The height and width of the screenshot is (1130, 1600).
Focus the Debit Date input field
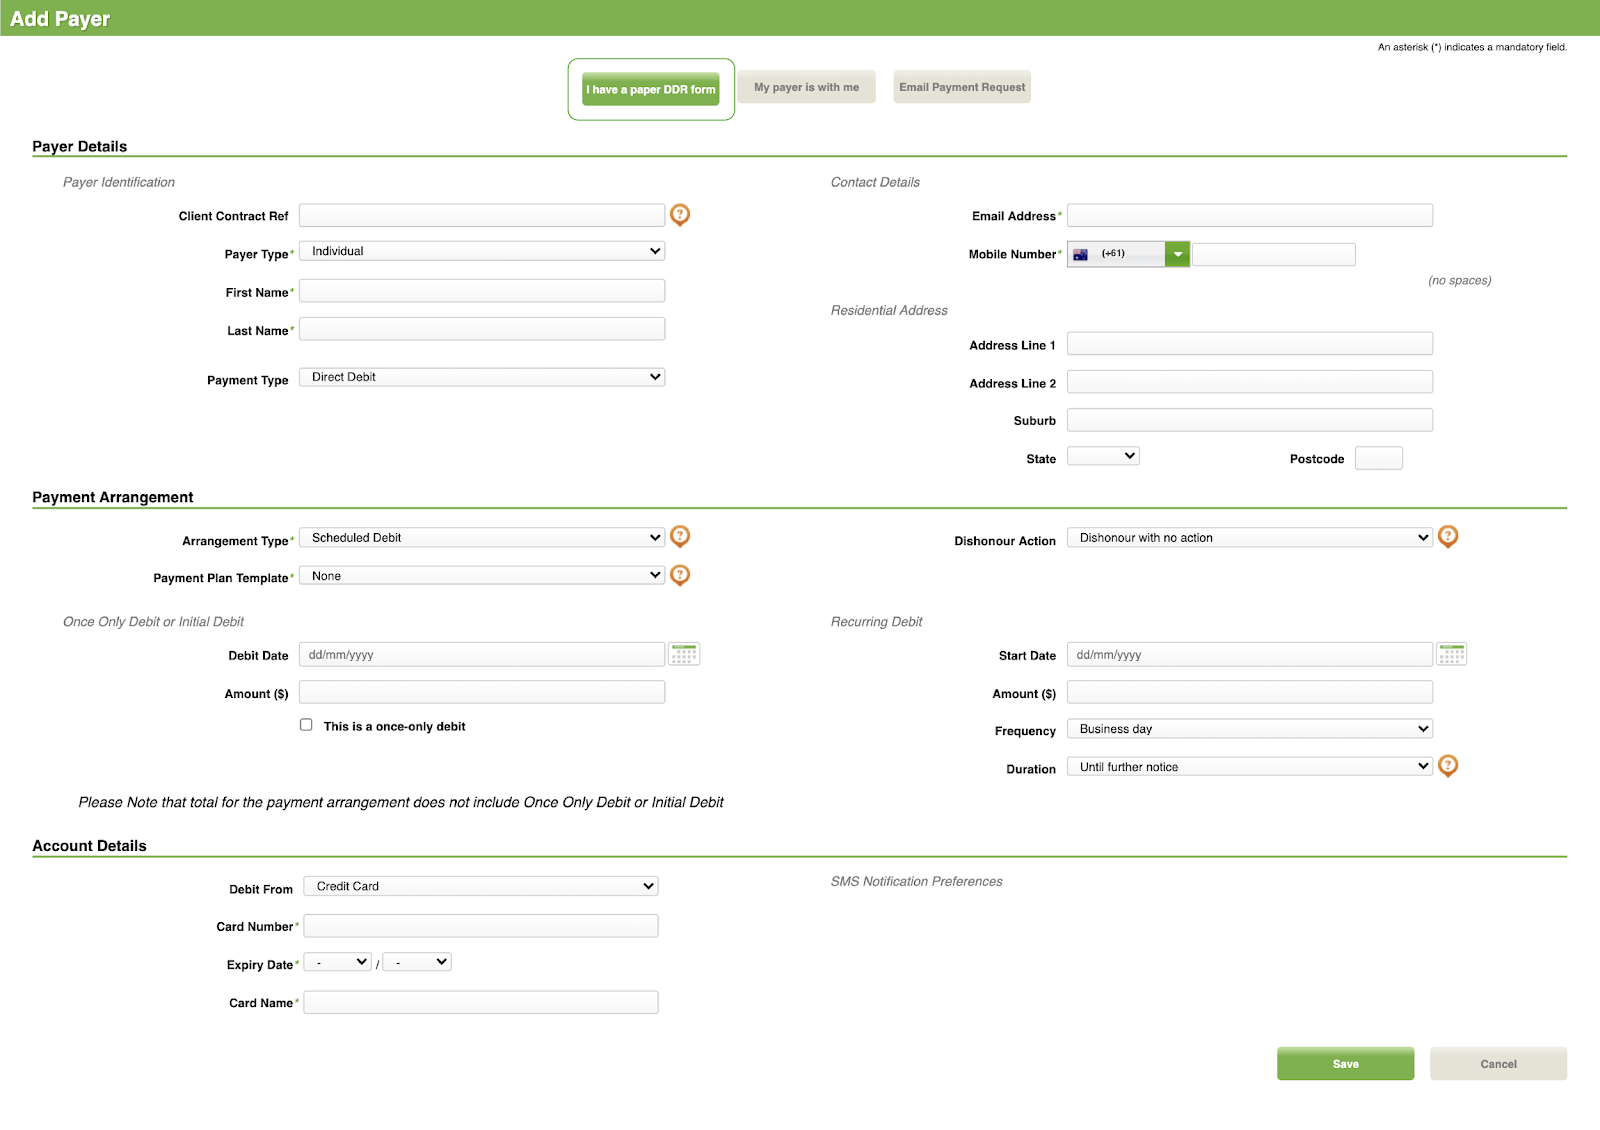(482, 654)
